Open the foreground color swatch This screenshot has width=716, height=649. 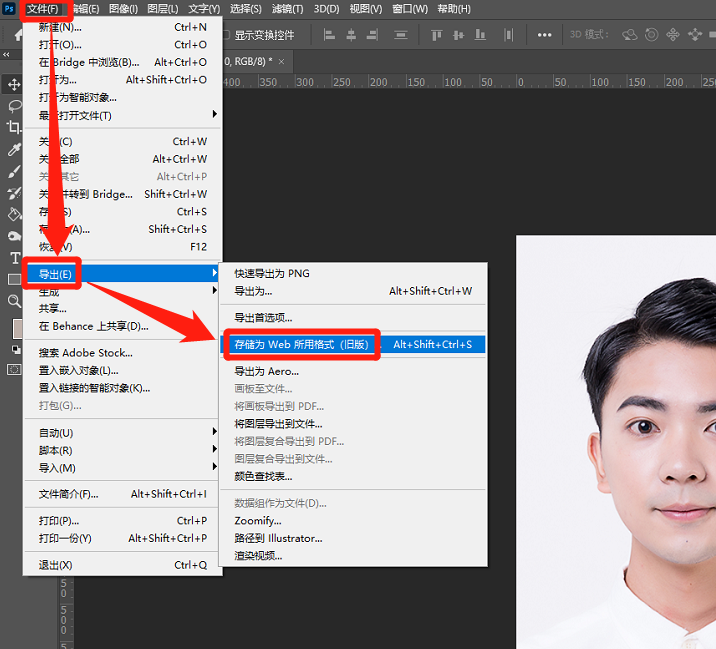[x=17, y=329]
